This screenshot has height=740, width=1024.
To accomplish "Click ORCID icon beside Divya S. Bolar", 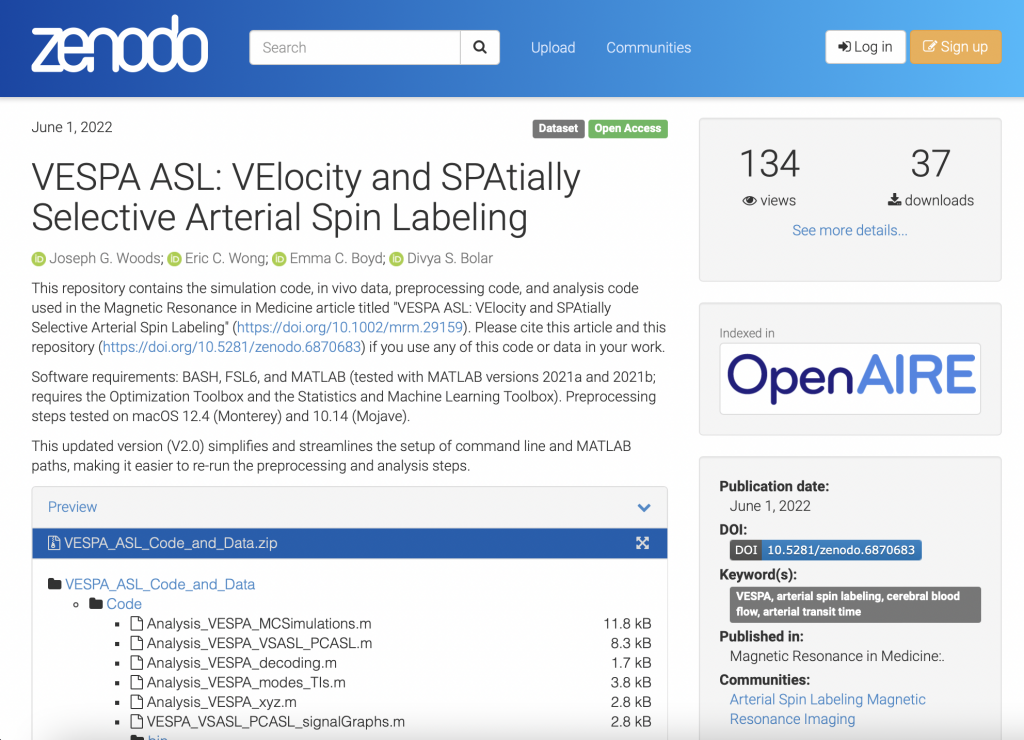I will (396, 259).
